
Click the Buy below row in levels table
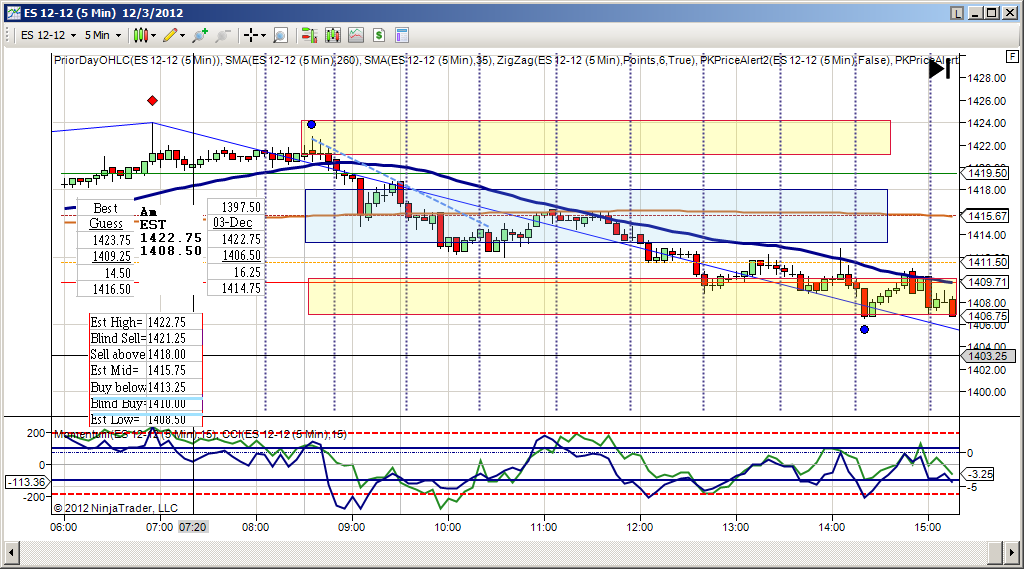tap(146, 387)
